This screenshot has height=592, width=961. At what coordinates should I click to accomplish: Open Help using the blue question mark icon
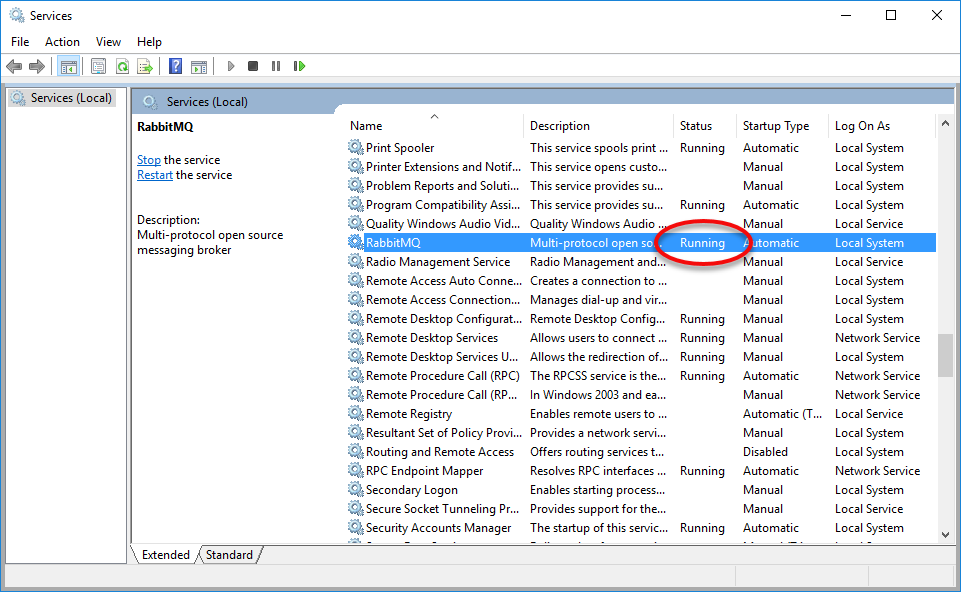176,66
